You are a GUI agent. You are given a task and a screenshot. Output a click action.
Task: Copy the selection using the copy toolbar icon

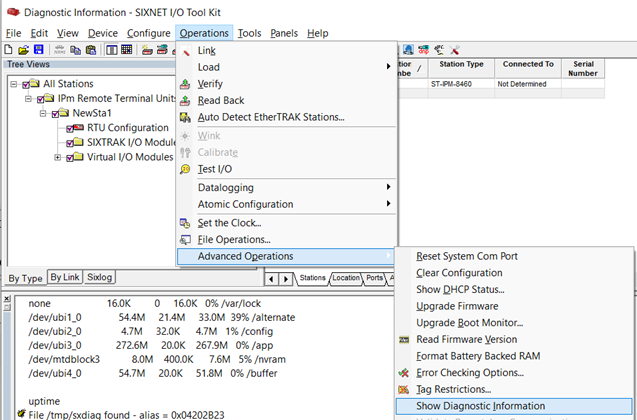75,50
